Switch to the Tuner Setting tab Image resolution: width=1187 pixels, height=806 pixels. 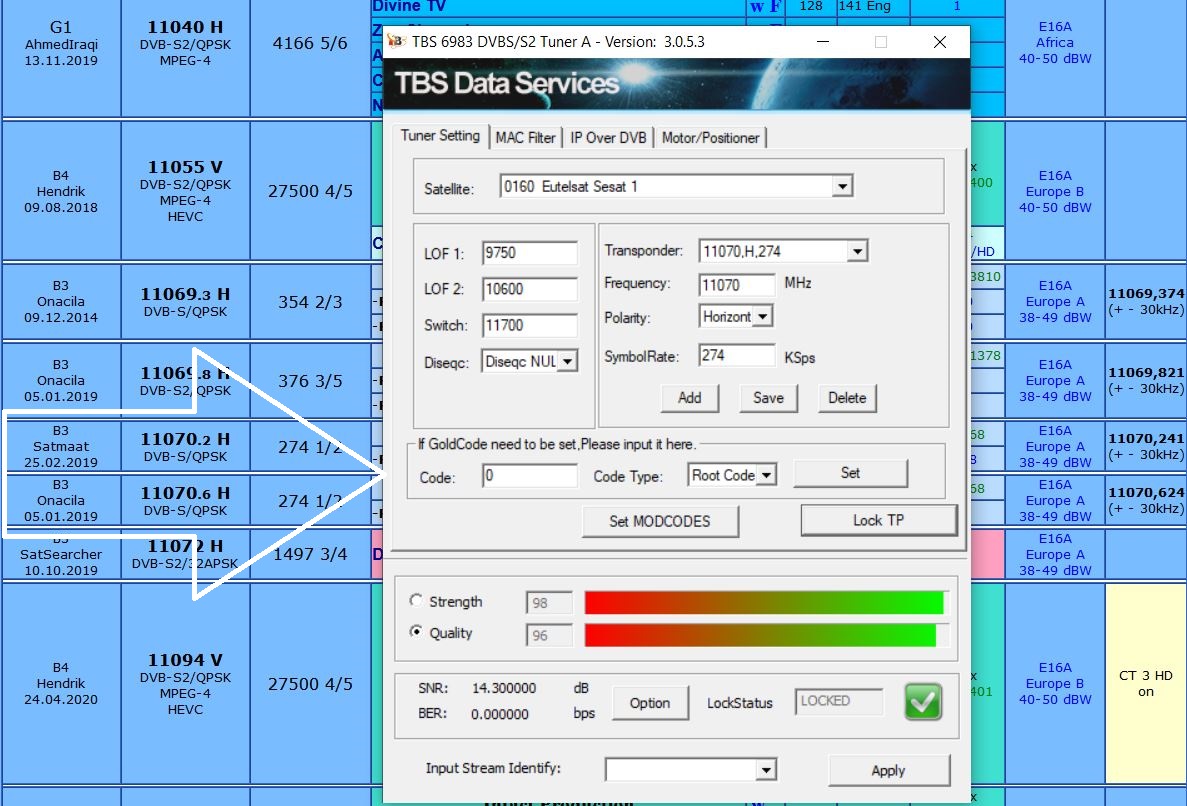click(440, 136)
